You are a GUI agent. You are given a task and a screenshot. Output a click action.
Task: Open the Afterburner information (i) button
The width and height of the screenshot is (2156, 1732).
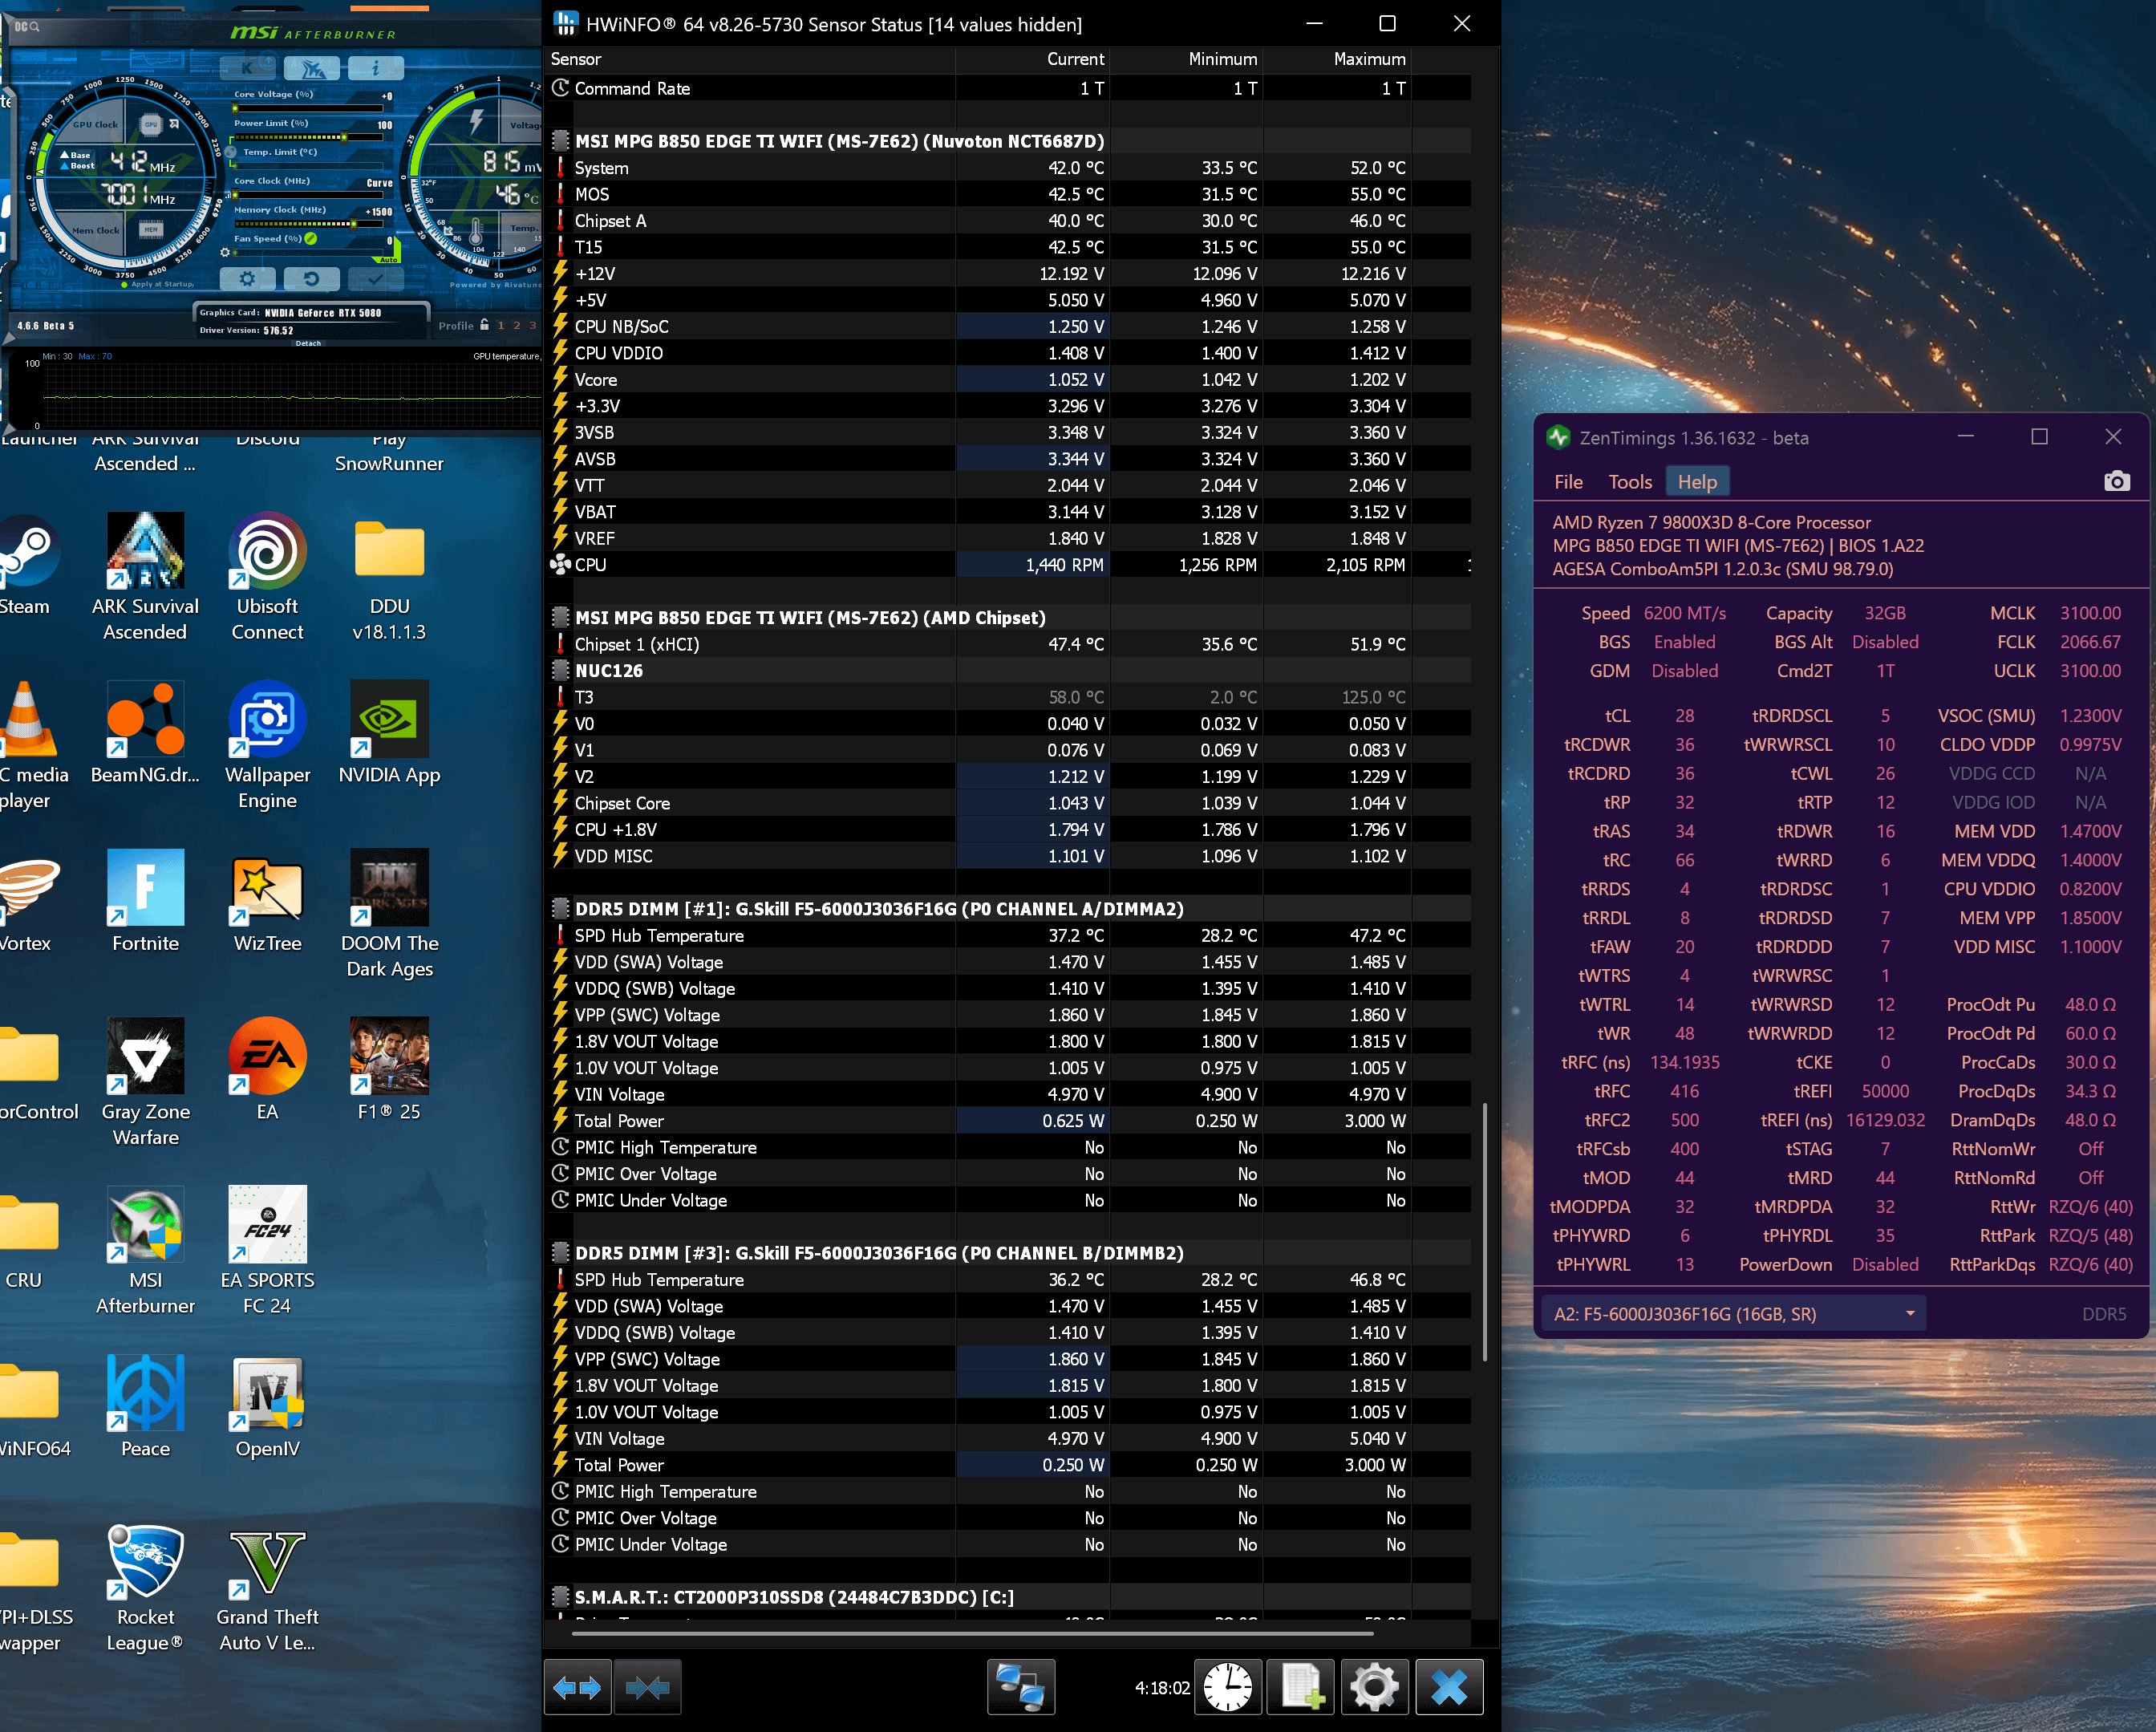coord(376,68)
